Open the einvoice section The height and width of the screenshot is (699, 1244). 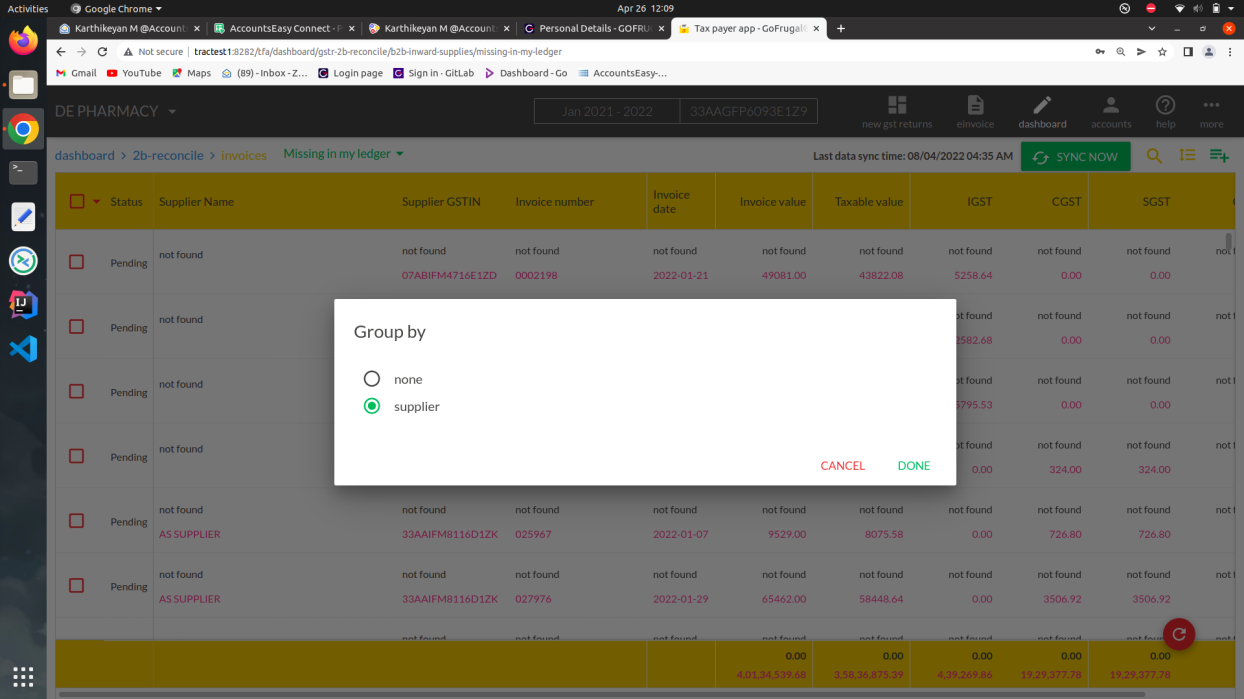point(975,112)
